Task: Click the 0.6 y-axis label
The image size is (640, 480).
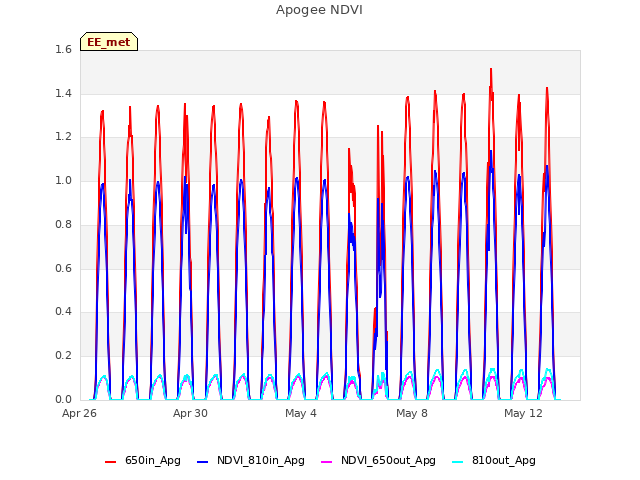Action: tap(63, 268)
